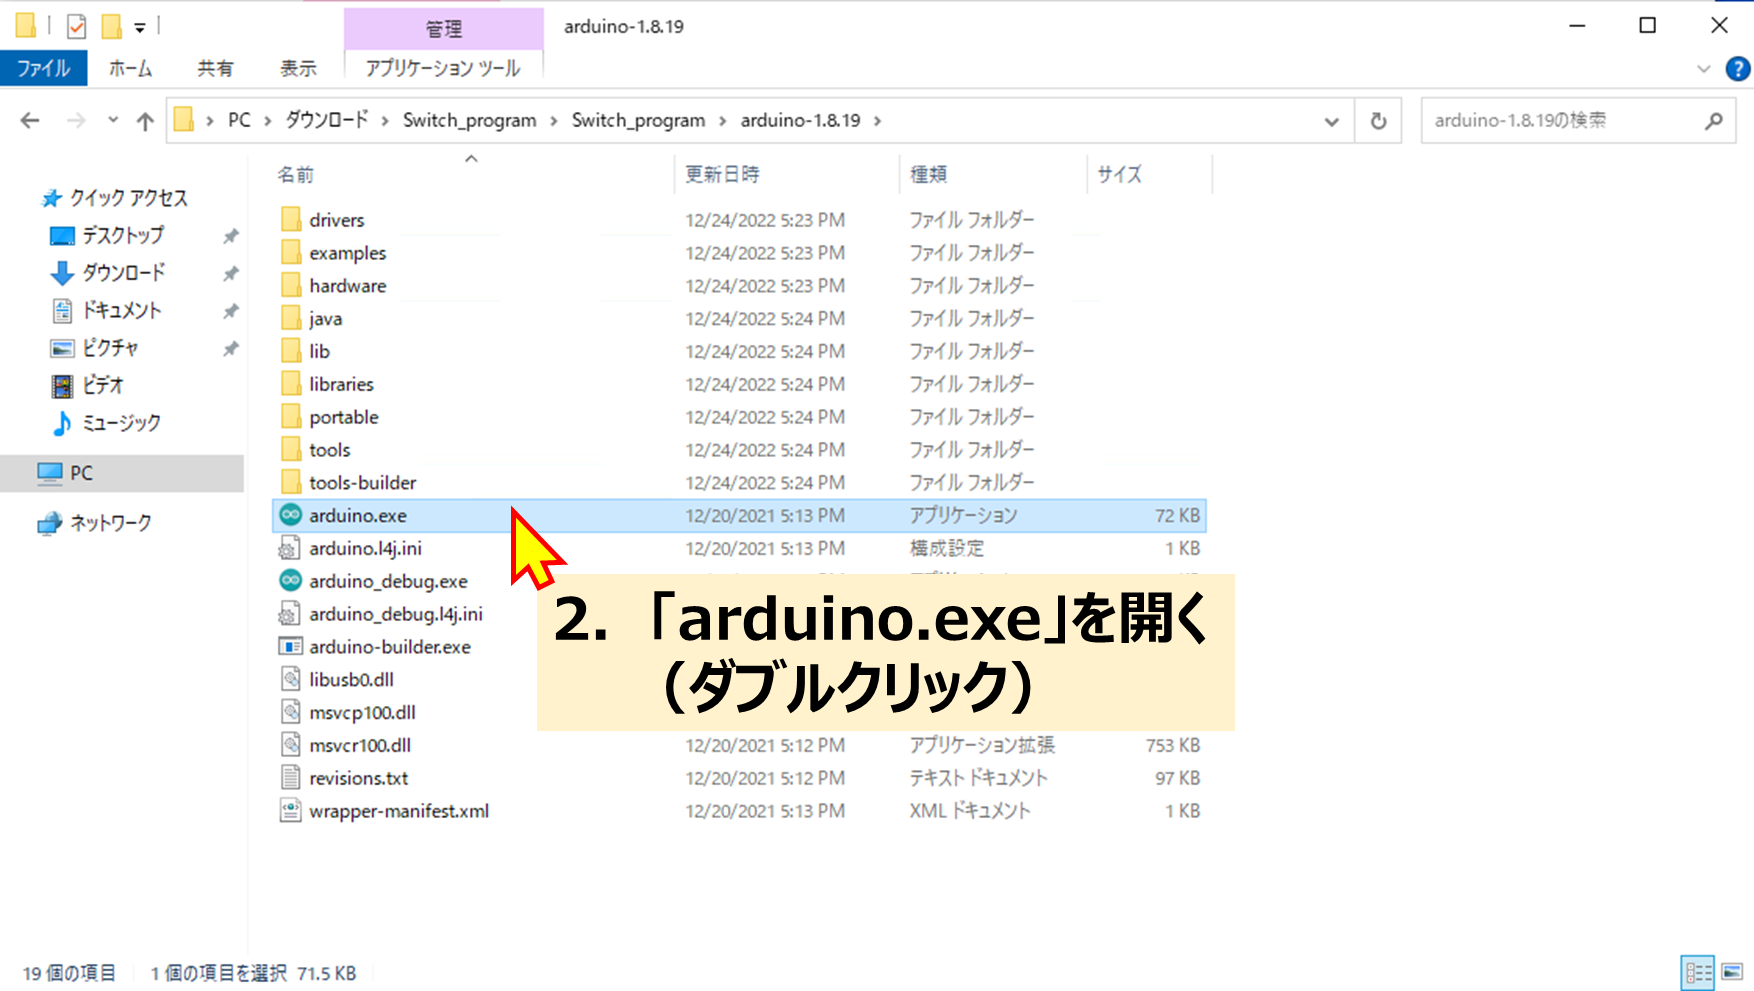1754x991 pixels.
Task: Select the msvcp100.dll file icon
Action: [290, 712]
